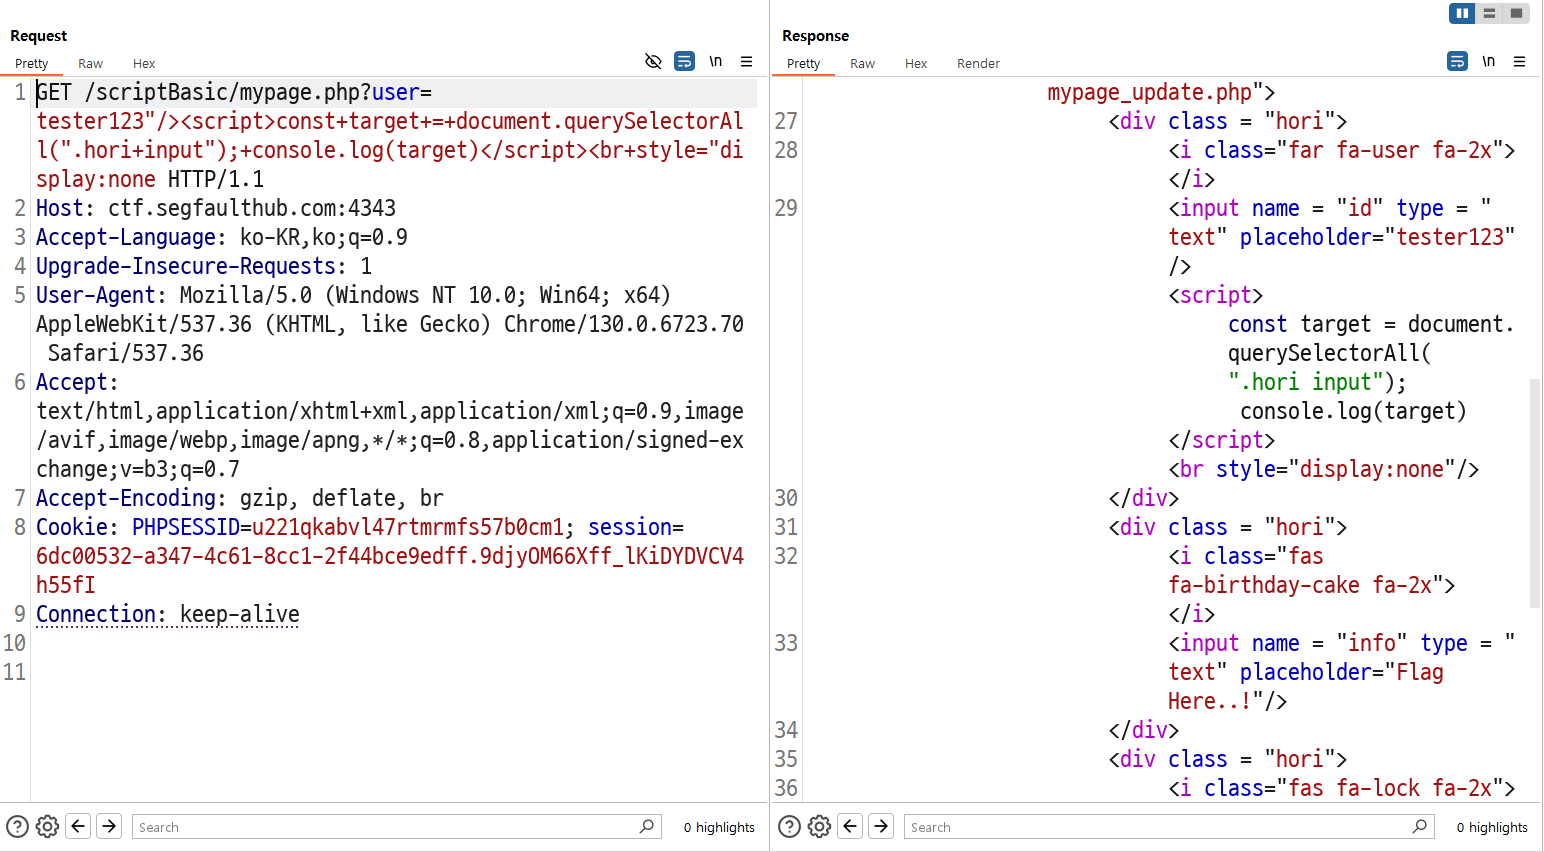Select tabbed combined layout icon
This screenshot has width=1544, height=852.
(x=1516, y=13)
